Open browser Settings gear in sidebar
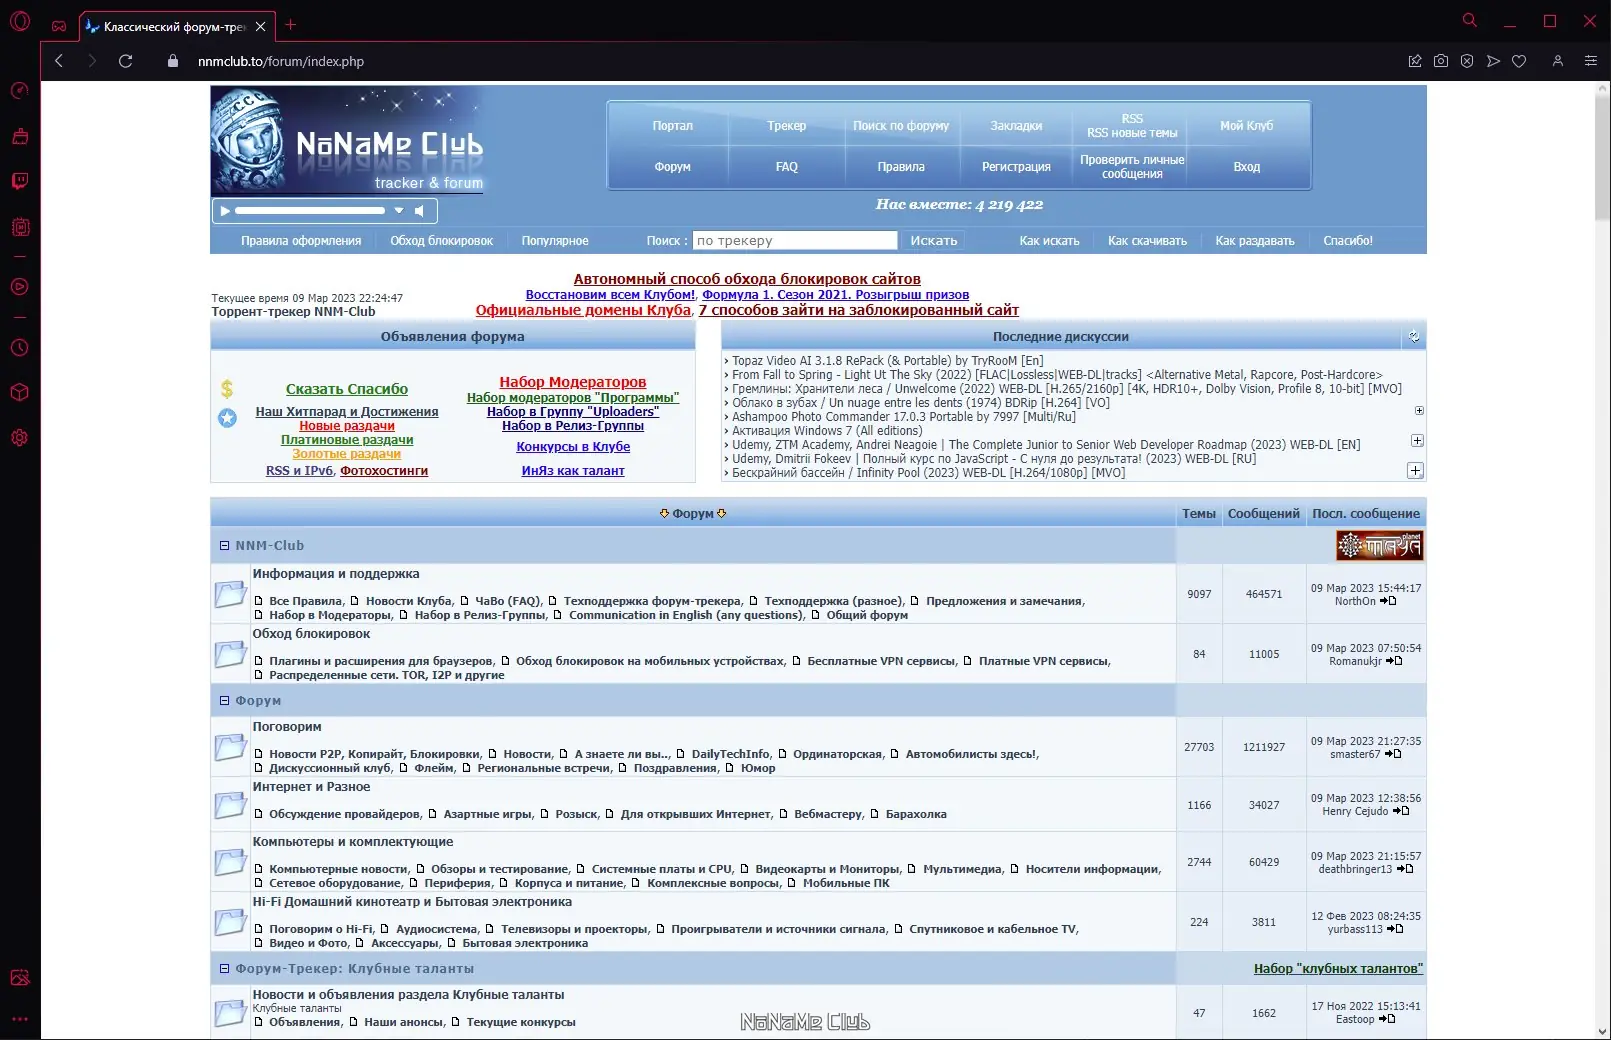The image size is (1611, 1040). click(20, 438)
